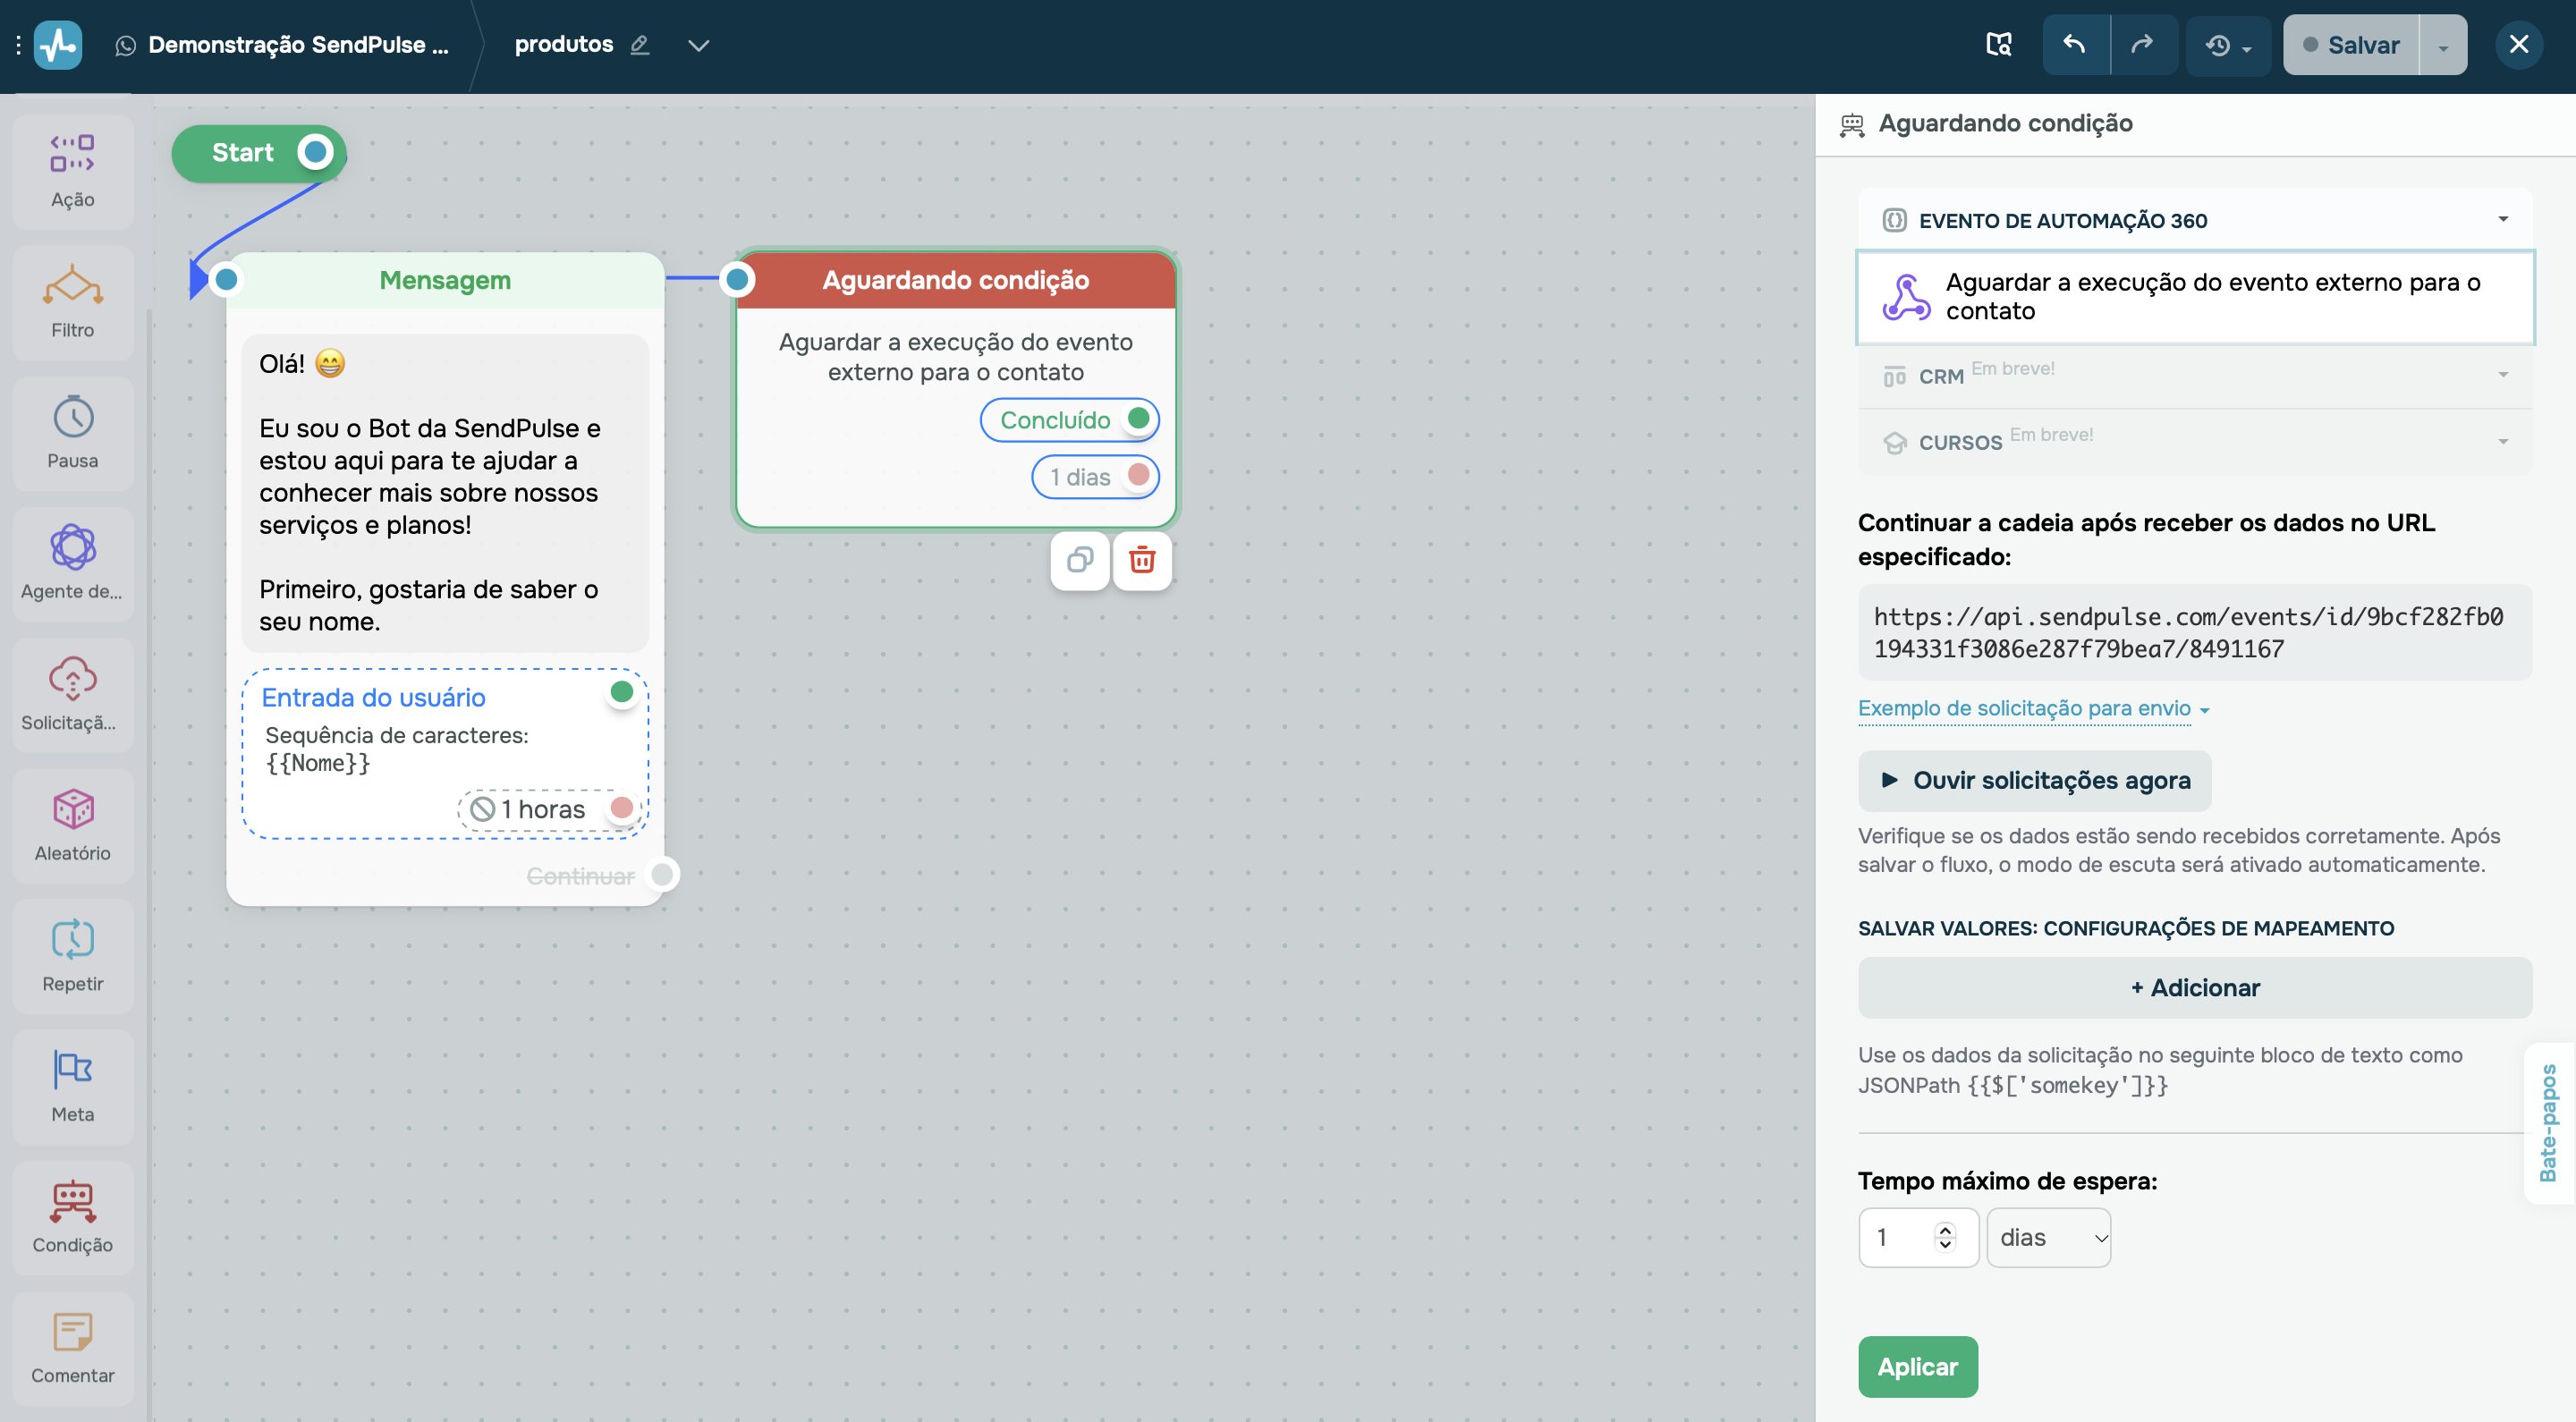Select the Solicitação block icon
This screenshot has width=2576, height=1422.
pos(73,678)
